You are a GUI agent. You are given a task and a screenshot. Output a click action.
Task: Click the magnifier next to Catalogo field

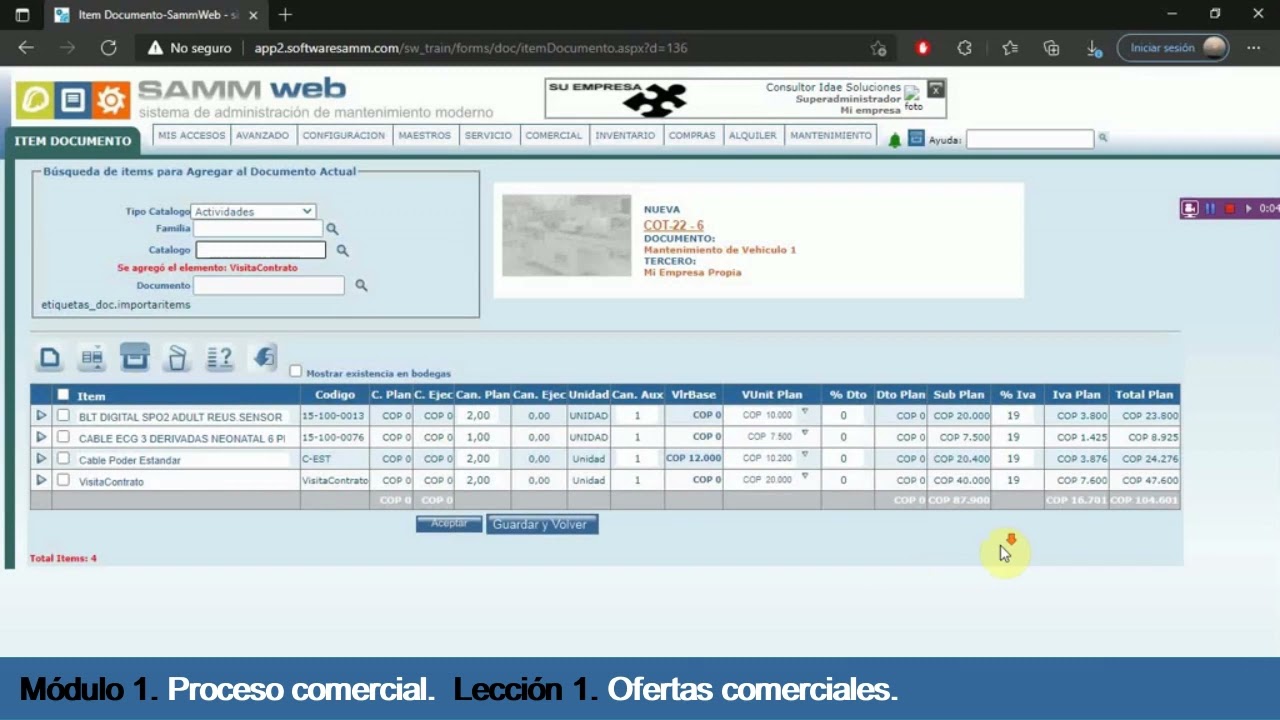(342, 251)
